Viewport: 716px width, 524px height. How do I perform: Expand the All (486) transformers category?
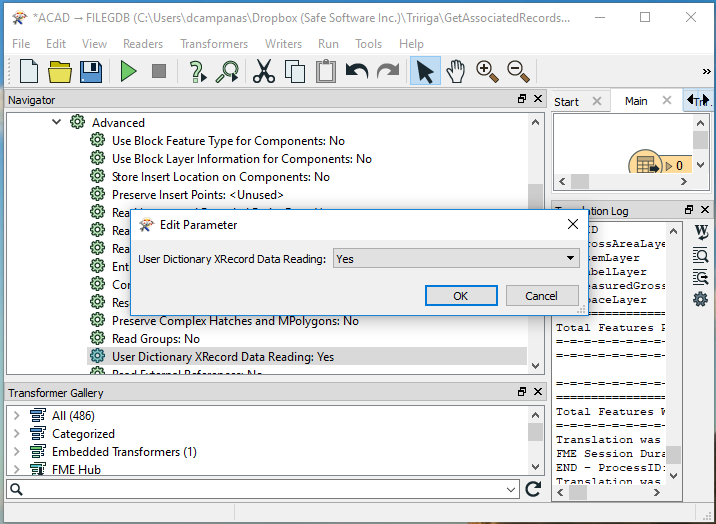click(x=17, y=415)
